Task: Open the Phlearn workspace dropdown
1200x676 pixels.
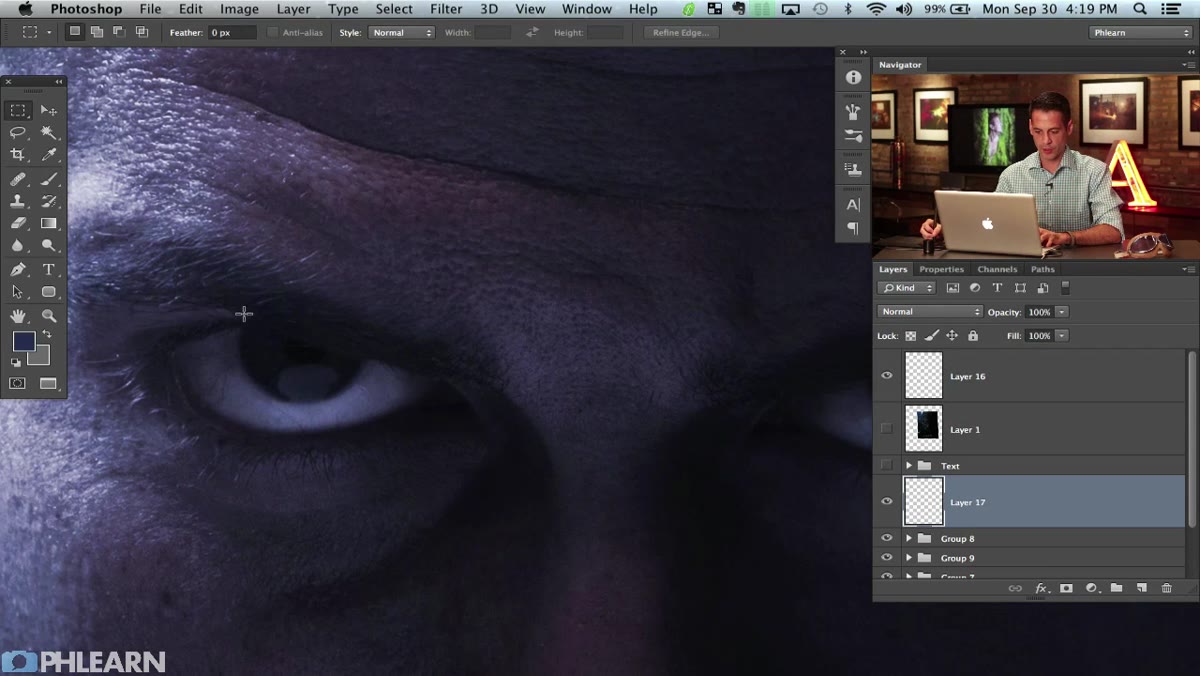Action: click(x=1140, y=32)
